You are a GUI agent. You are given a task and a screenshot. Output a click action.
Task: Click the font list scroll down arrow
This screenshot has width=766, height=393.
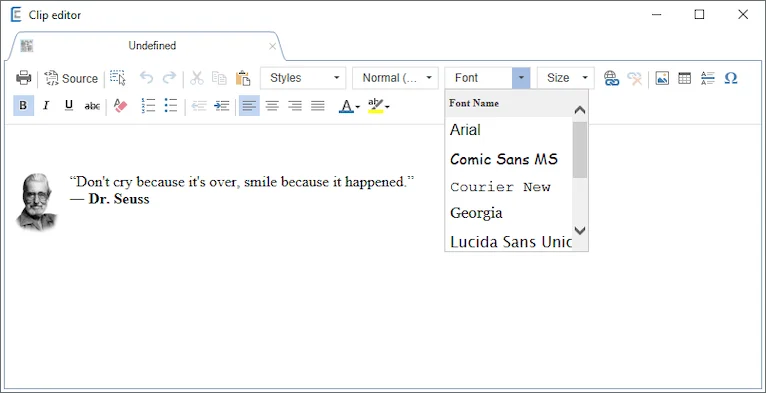pyautogui.click(x=580, y=230)
